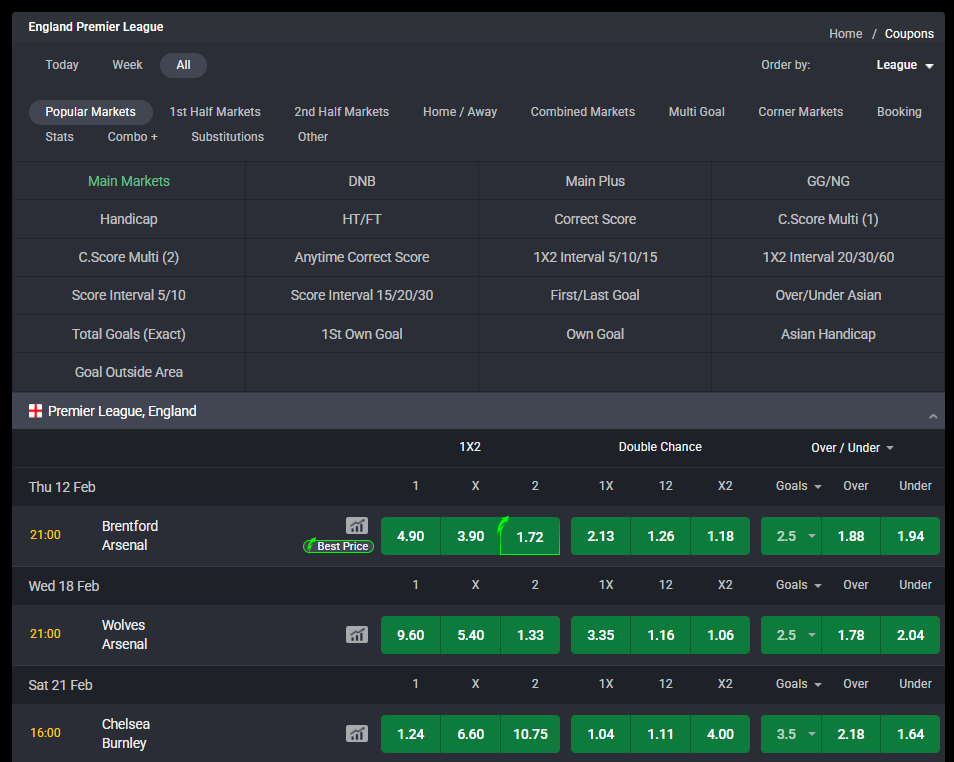Image resolution: width=954 pixels, height=762 pixels.
Task: Open stats icon for Chelsea vs Burnley
Action: [357, 733]
